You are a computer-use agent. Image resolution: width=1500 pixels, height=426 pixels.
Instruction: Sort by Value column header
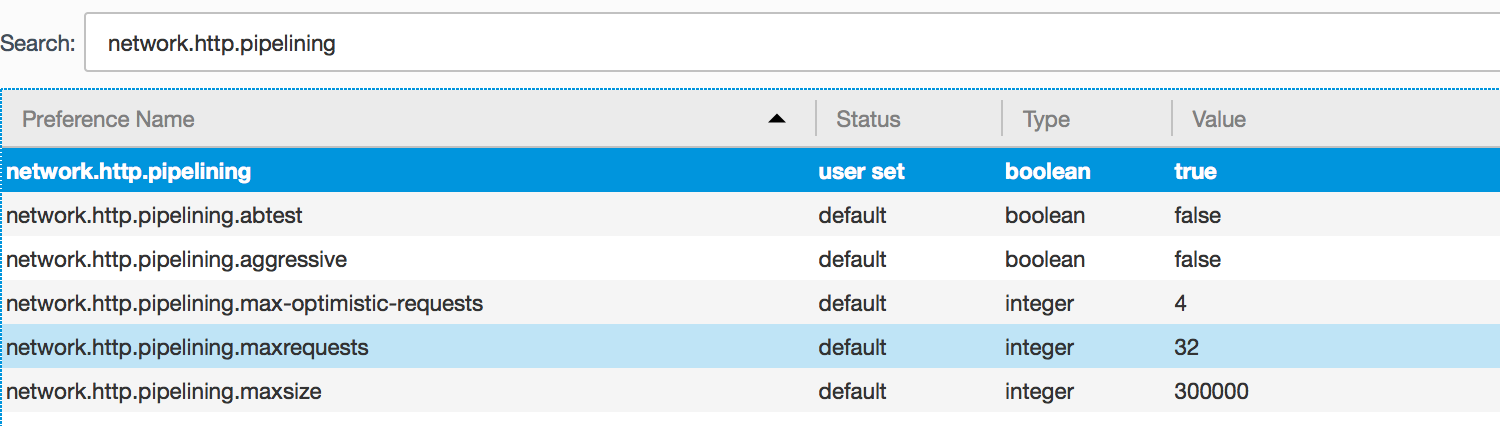(x=1218, y=120)
